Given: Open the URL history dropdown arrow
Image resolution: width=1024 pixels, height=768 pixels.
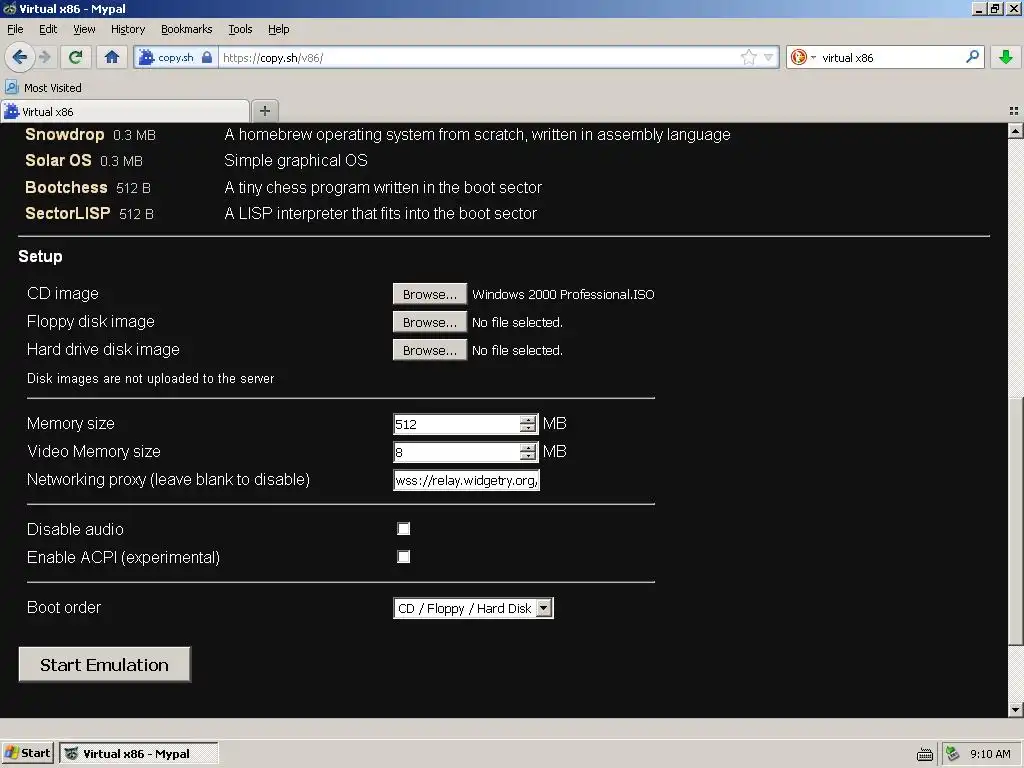Looking at the screenshot, I should point(769,57).
